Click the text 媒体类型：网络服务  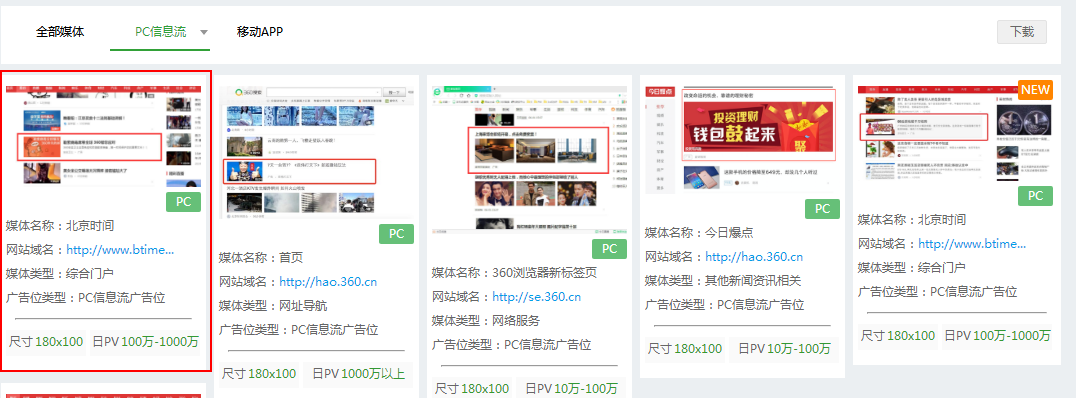pyautogui.click(x=486, y=320)
